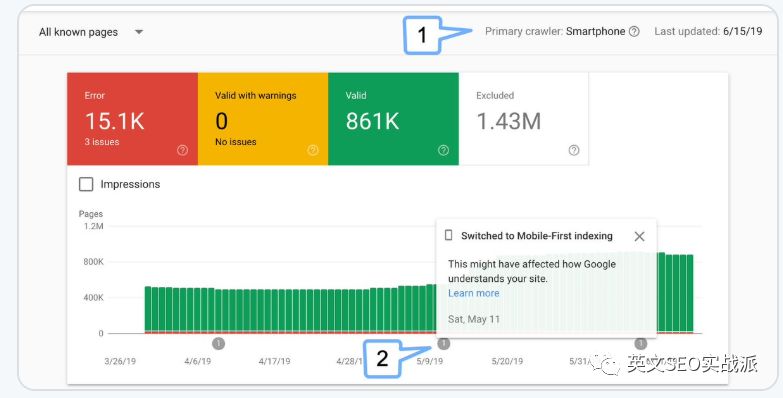Screen dimensions: 783x398
Task: Click the Switched to Mobile-First indexing title
Action: [537, 236]
